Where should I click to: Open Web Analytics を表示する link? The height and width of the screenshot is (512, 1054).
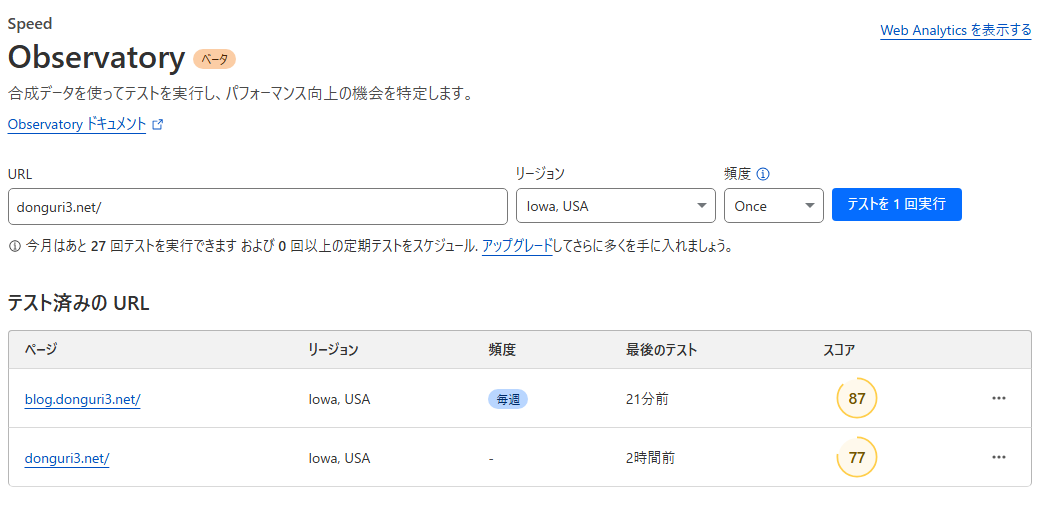[955, 30]
